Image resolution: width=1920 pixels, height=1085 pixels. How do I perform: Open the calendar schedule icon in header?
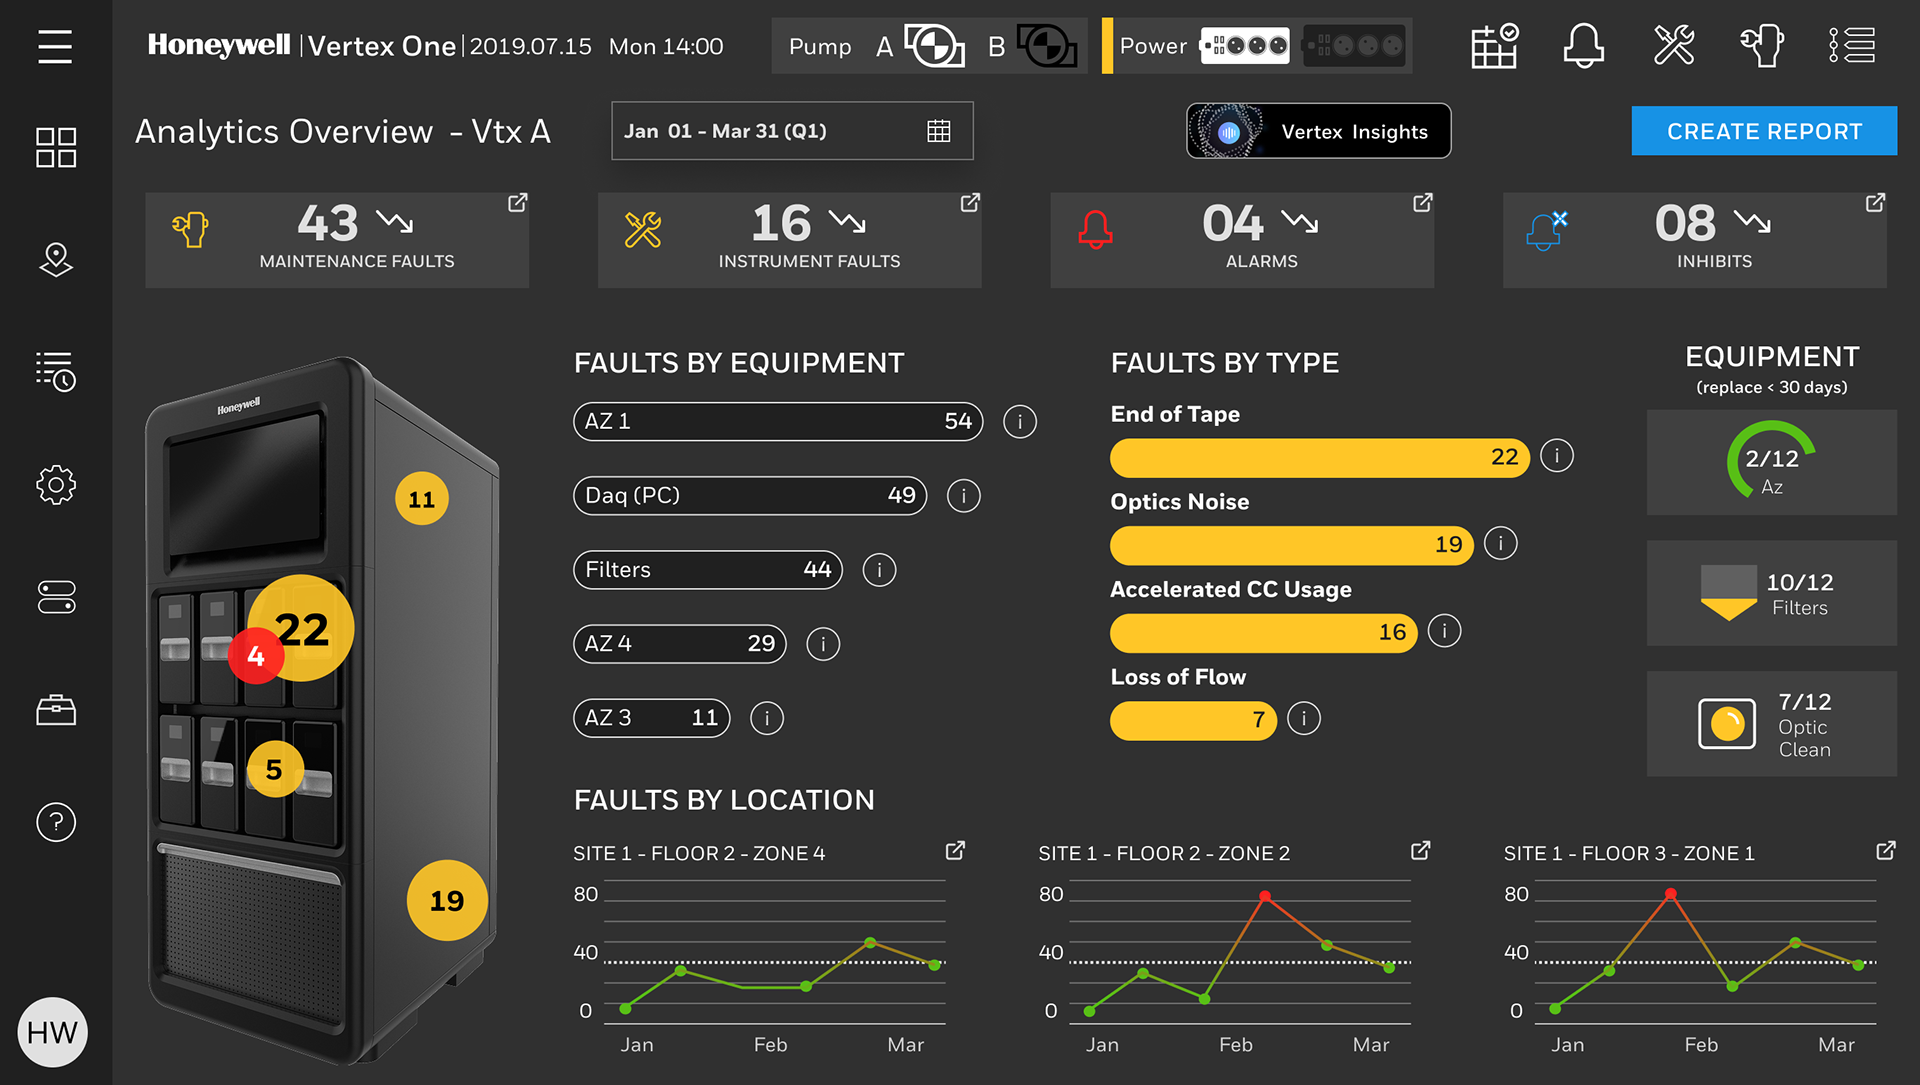(x=1494, y=46)
